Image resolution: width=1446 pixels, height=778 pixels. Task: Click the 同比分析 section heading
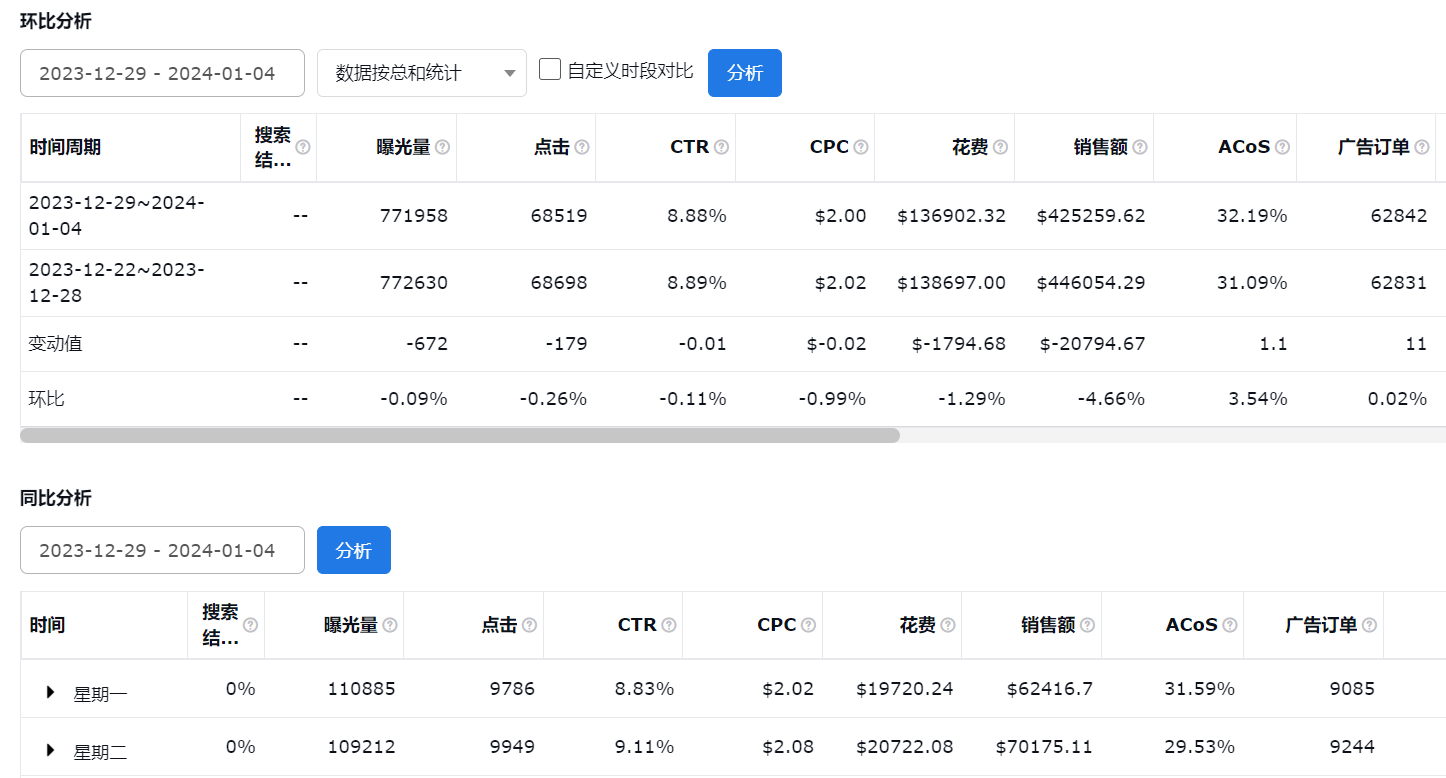coord(56,498)
